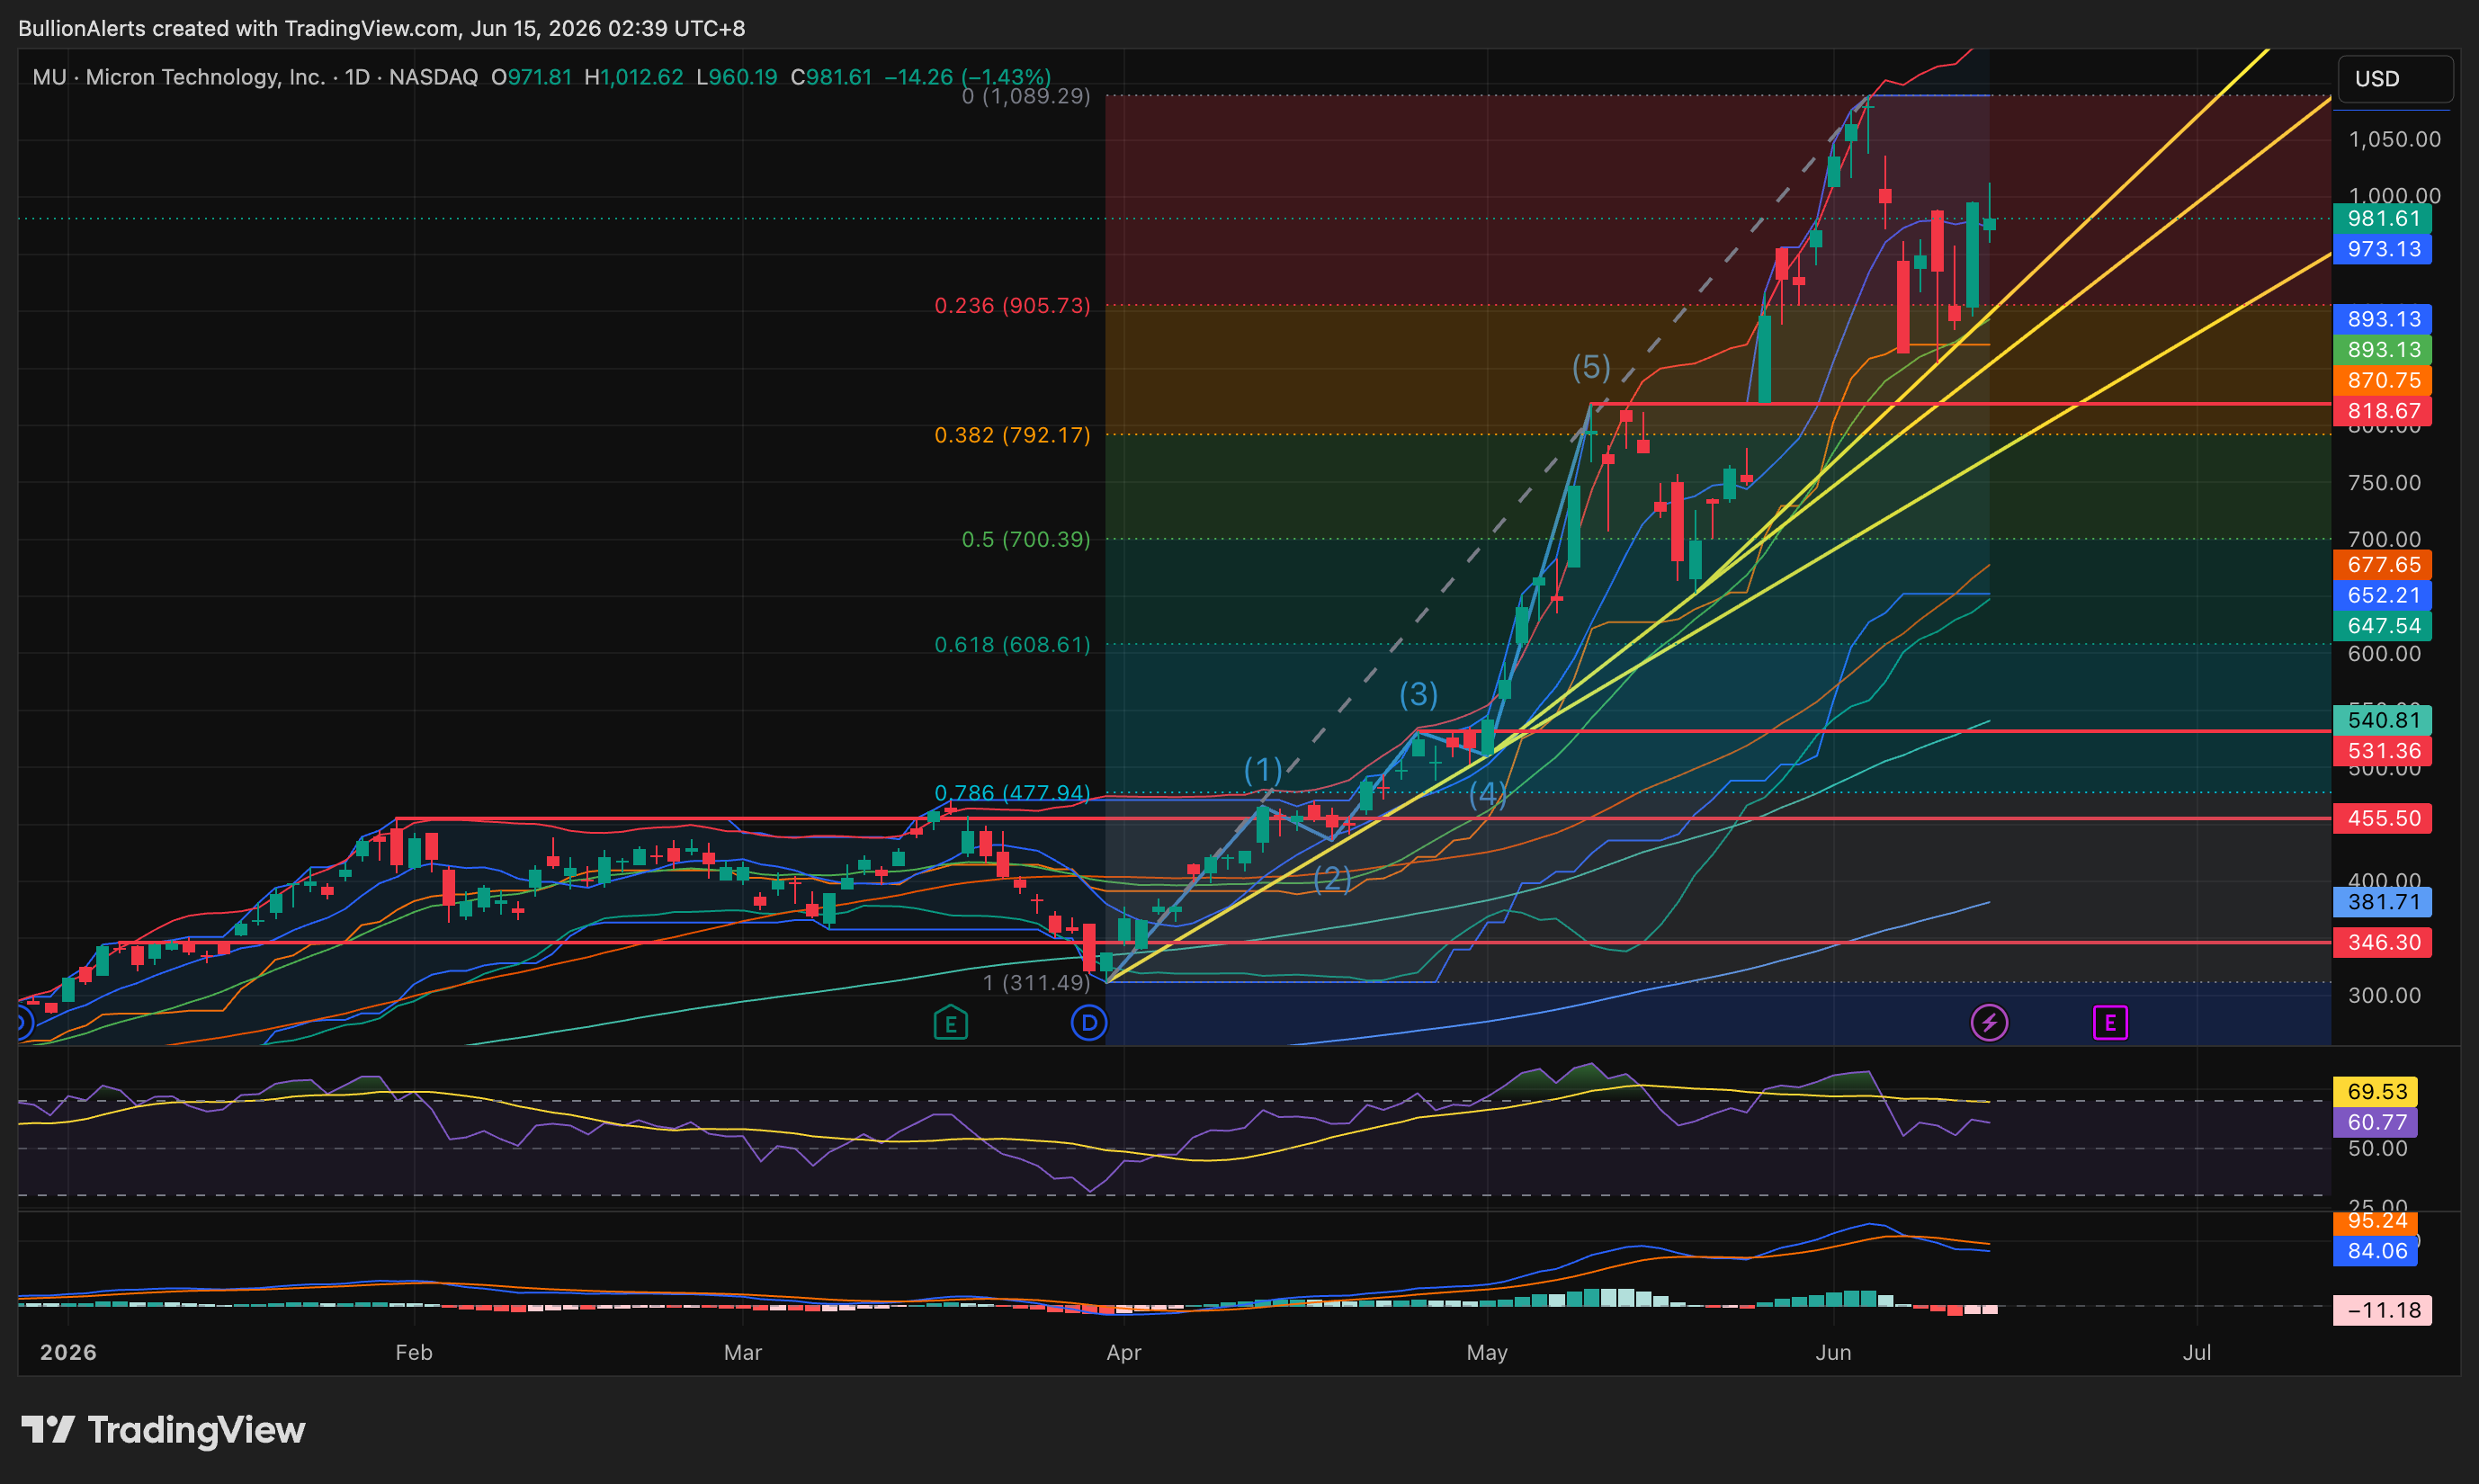Click the high value H1,012.62

634,77
